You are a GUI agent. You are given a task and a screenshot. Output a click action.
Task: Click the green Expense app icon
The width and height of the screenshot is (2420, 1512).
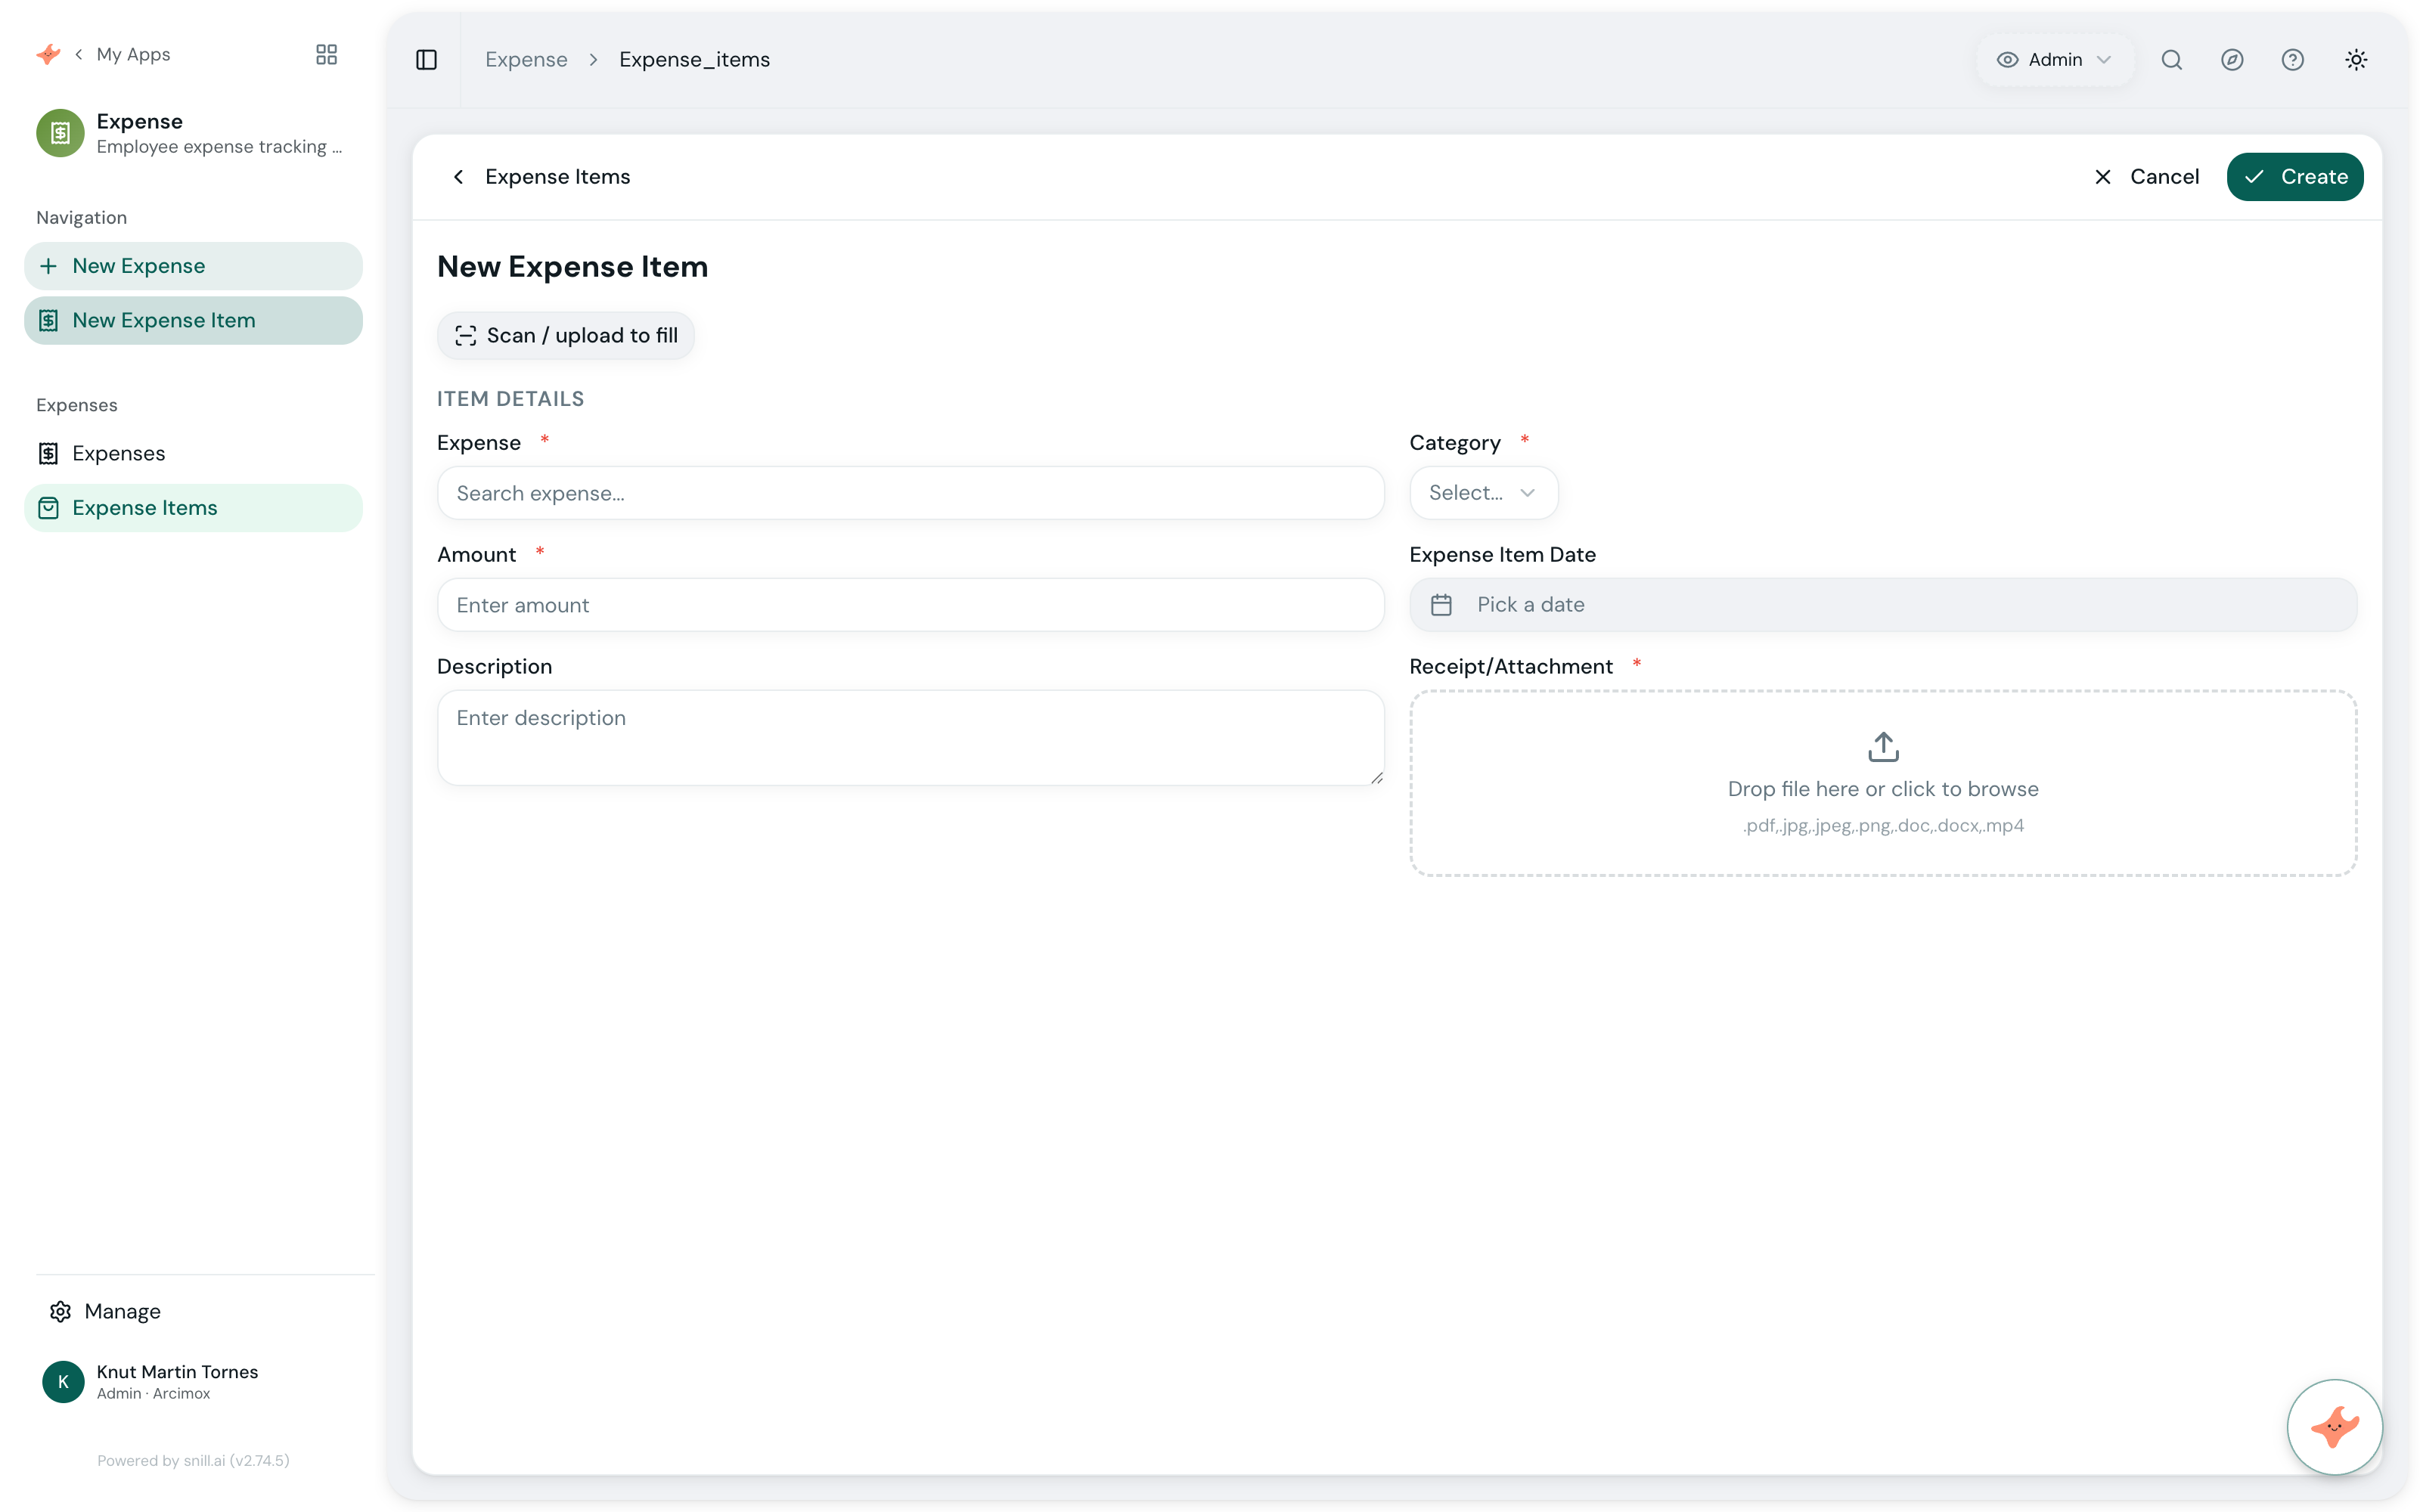pos(60,133)
